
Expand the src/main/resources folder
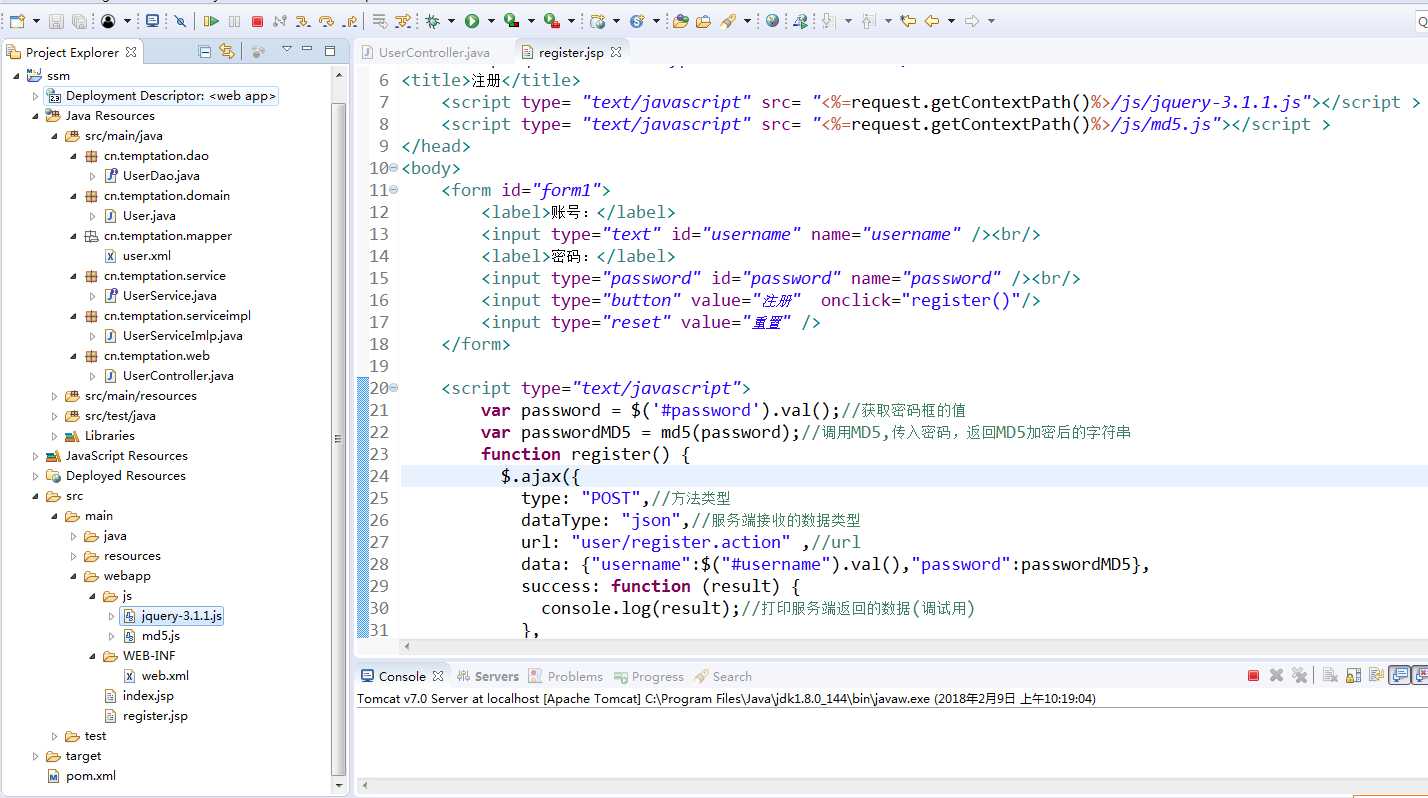(x=55, y=396)
